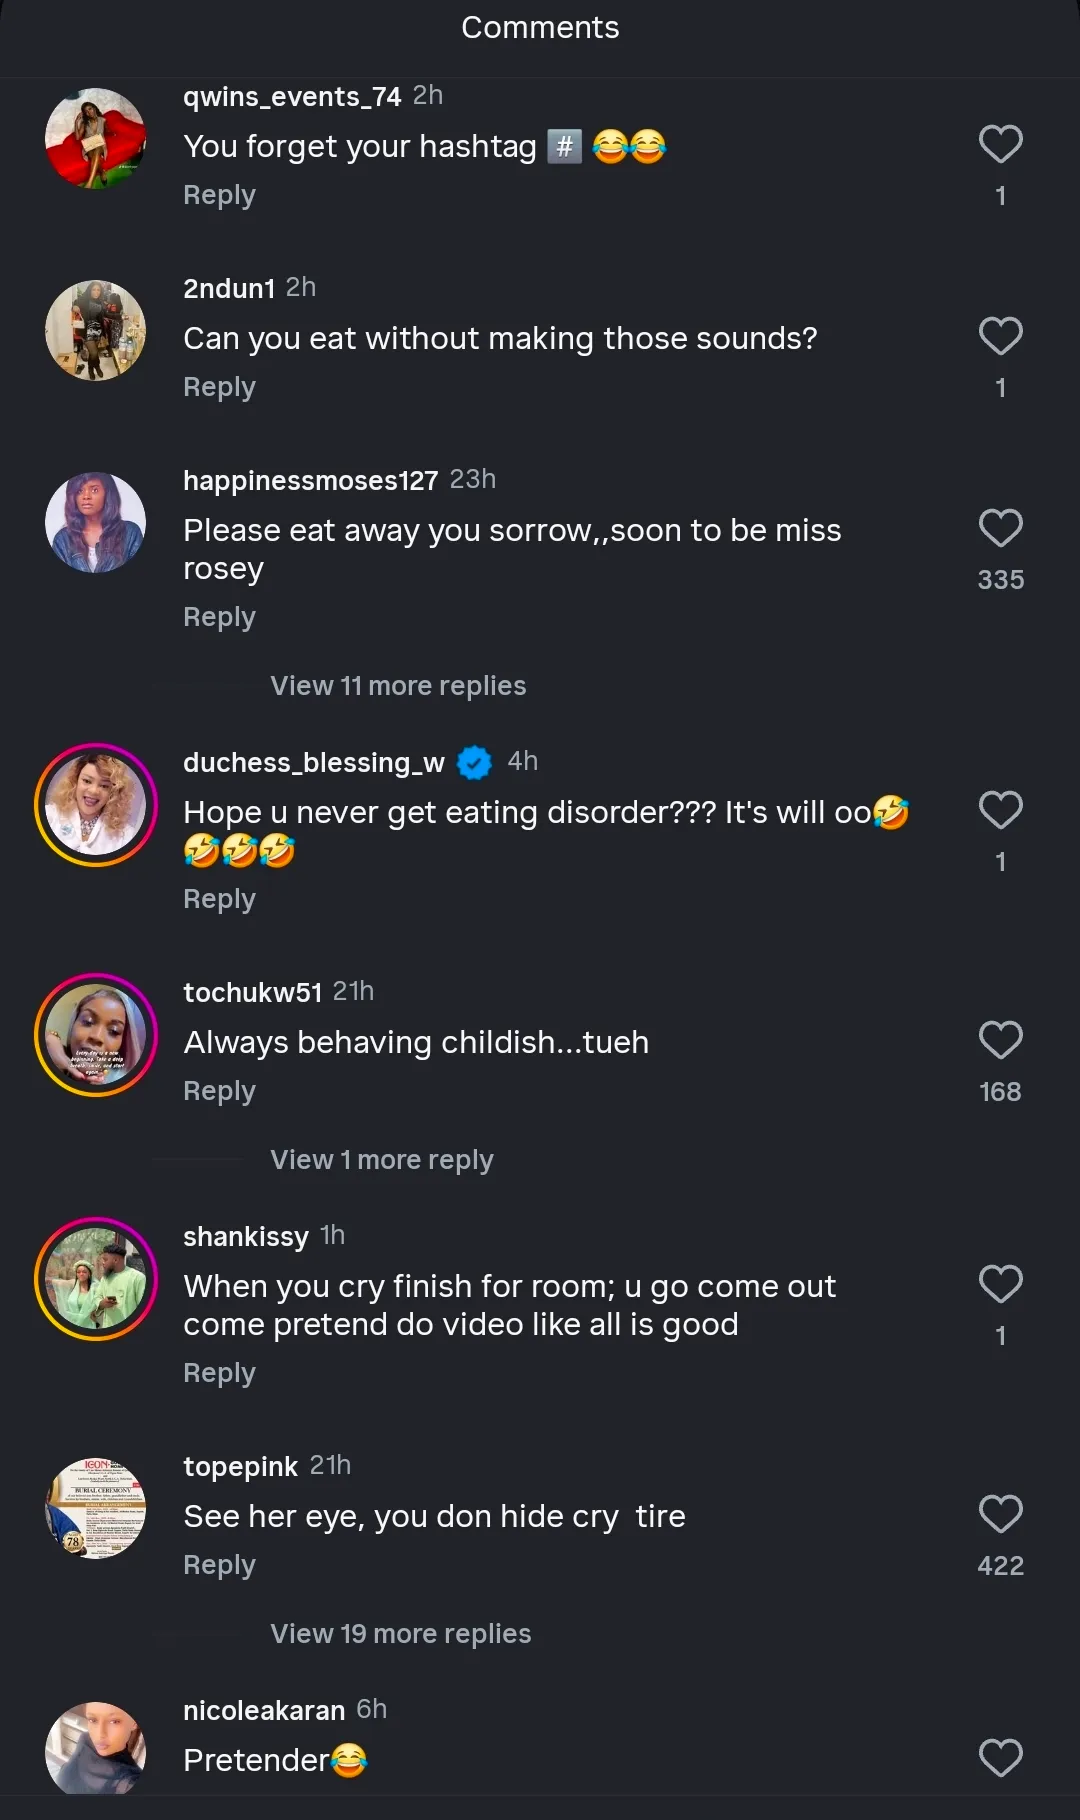The width and height of the screenshot is (1080, 1820).
Task: Show 'View 19 more replies' under topepink
Action: click(401, 1634)
